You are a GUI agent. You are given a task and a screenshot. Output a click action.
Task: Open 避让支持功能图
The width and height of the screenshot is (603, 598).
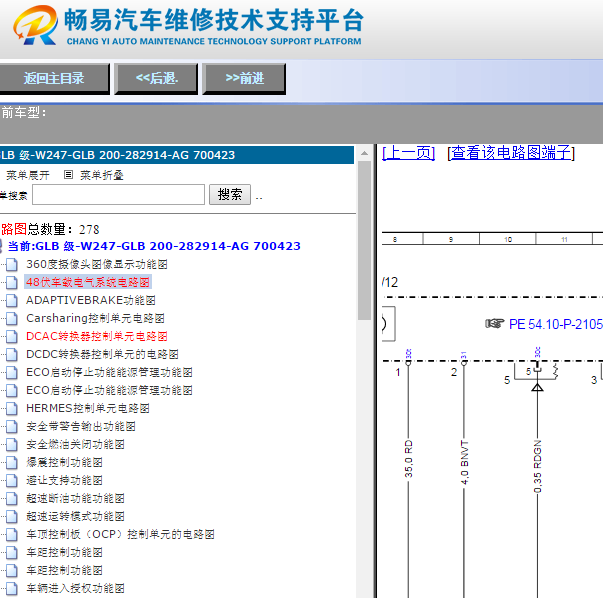[x=64, y=480]
